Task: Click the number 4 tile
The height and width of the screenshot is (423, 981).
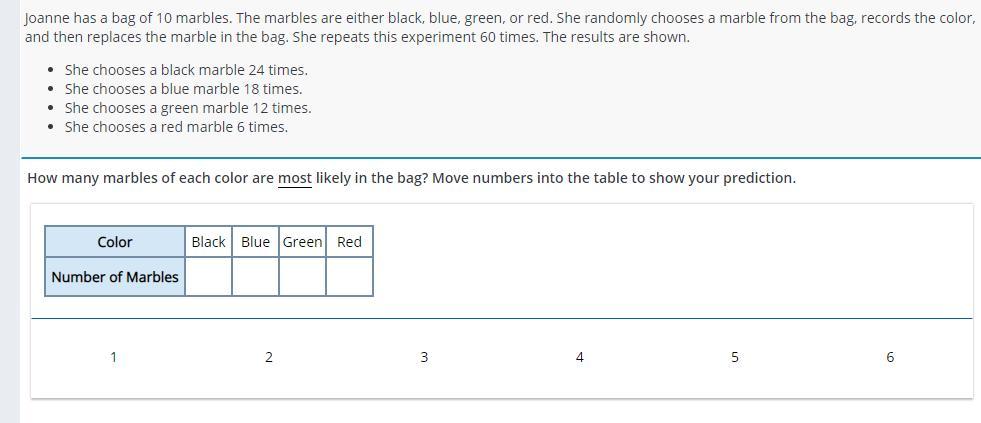Action: click(x=579, y=357)
